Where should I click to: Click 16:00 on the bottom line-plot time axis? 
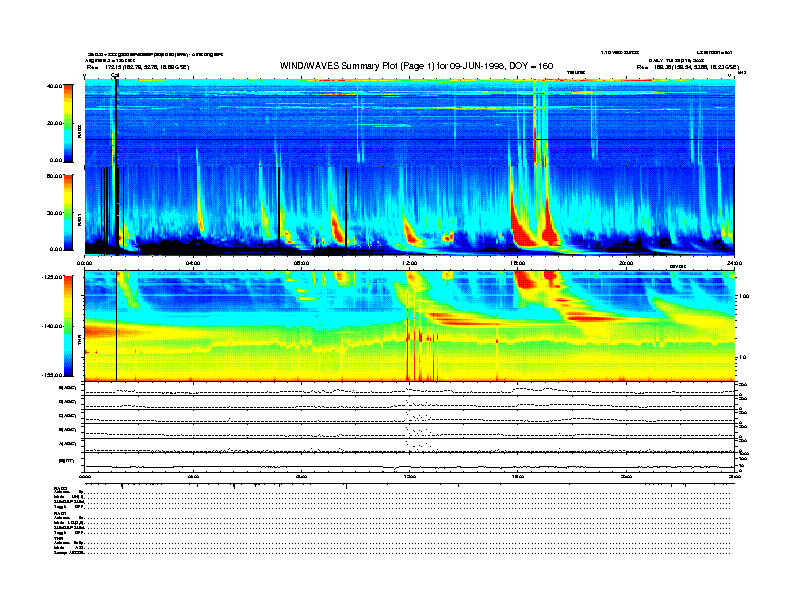coord(518,477)
